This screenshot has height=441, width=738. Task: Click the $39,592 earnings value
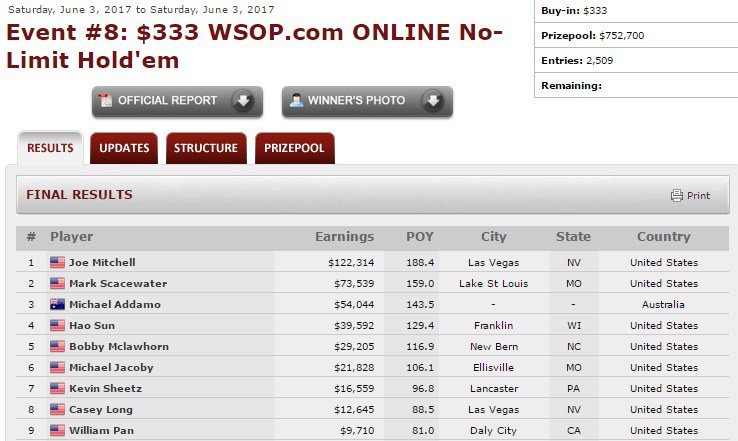point(354,326)
